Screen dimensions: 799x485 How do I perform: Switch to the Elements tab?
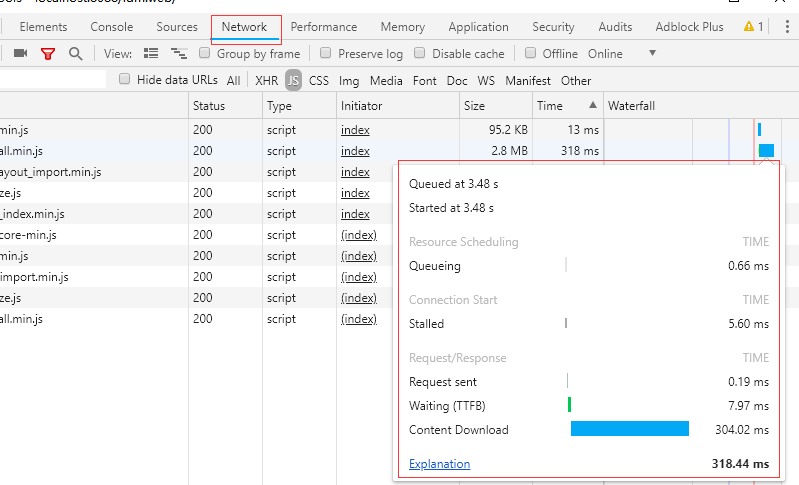43,26
